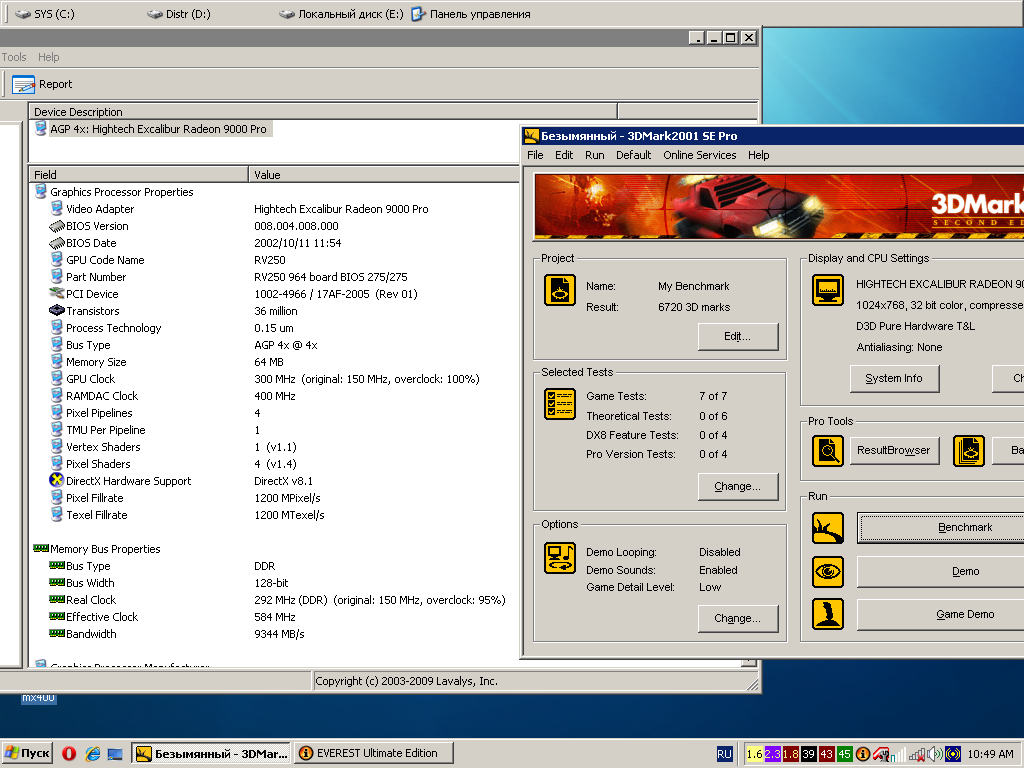Click the system clock showing 10:49 AM

click(x=990, y=754)
